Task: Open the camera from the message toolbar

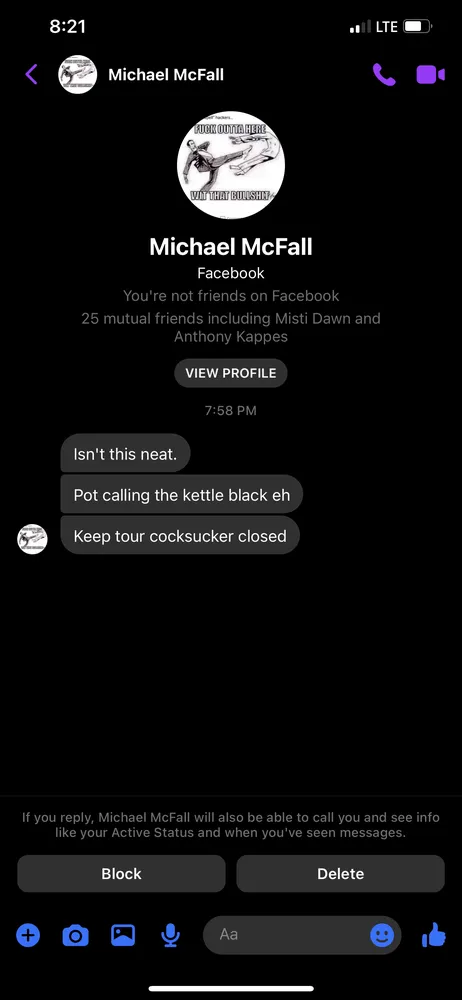Action: point(75,935)
